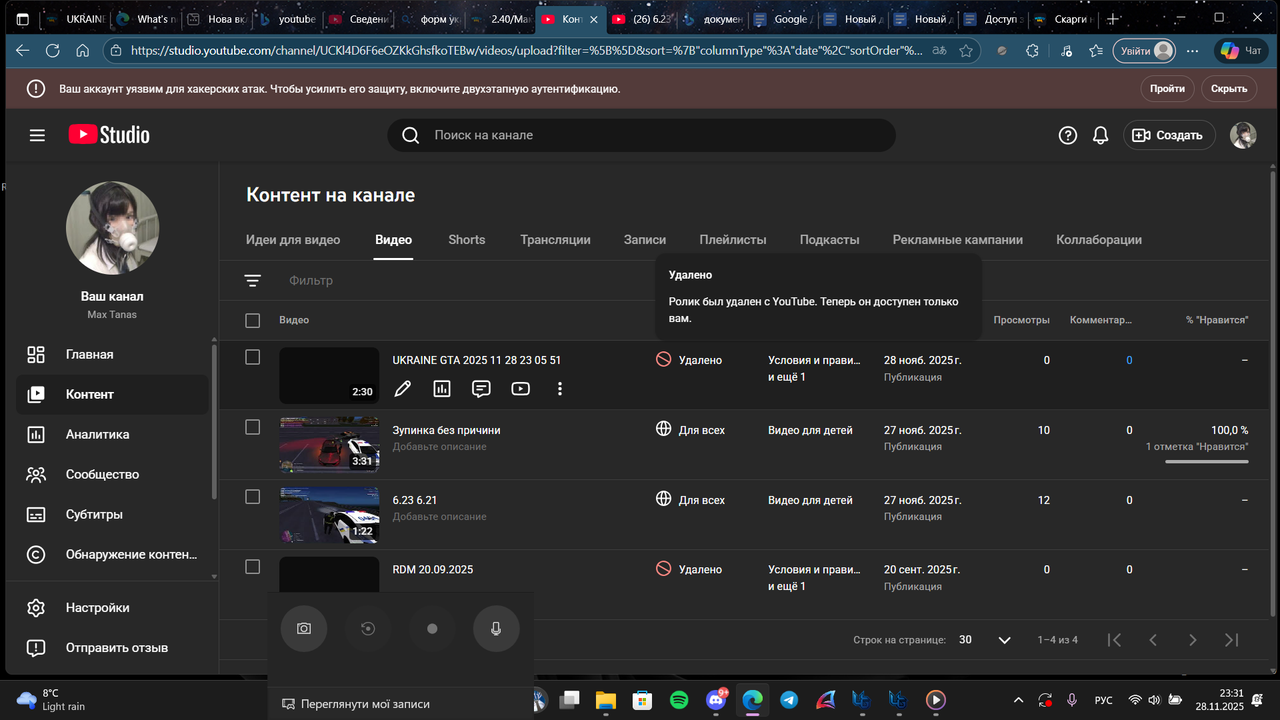Open the Copilot Чат button

tap(1241, 51)
